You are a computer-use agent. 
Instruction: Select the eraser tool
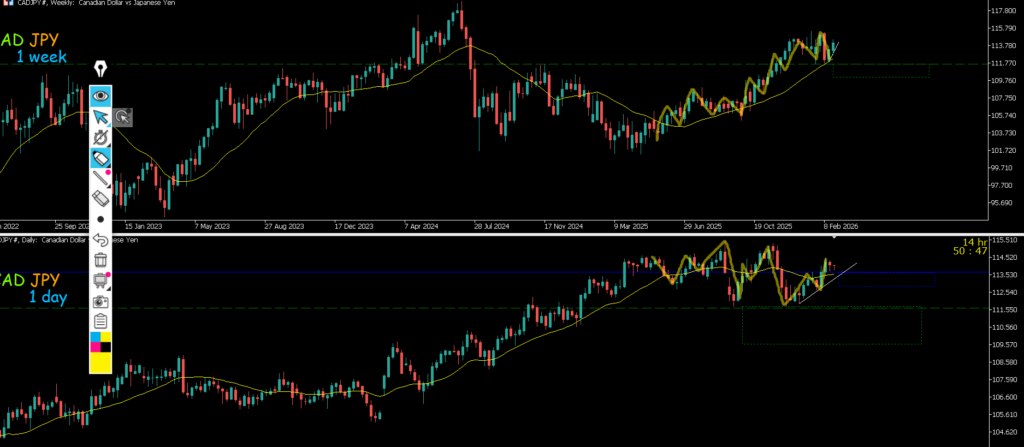pyautogui.click(x=101, y=198)
